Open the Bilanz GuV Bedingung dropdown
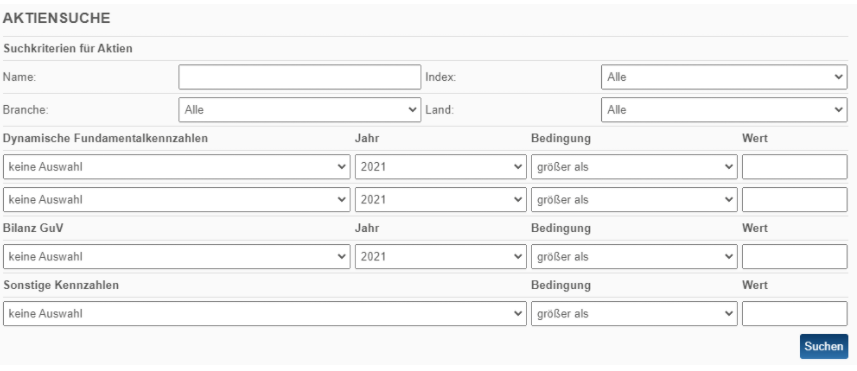The height and width of the screenshot is (371, 857). 634,256
